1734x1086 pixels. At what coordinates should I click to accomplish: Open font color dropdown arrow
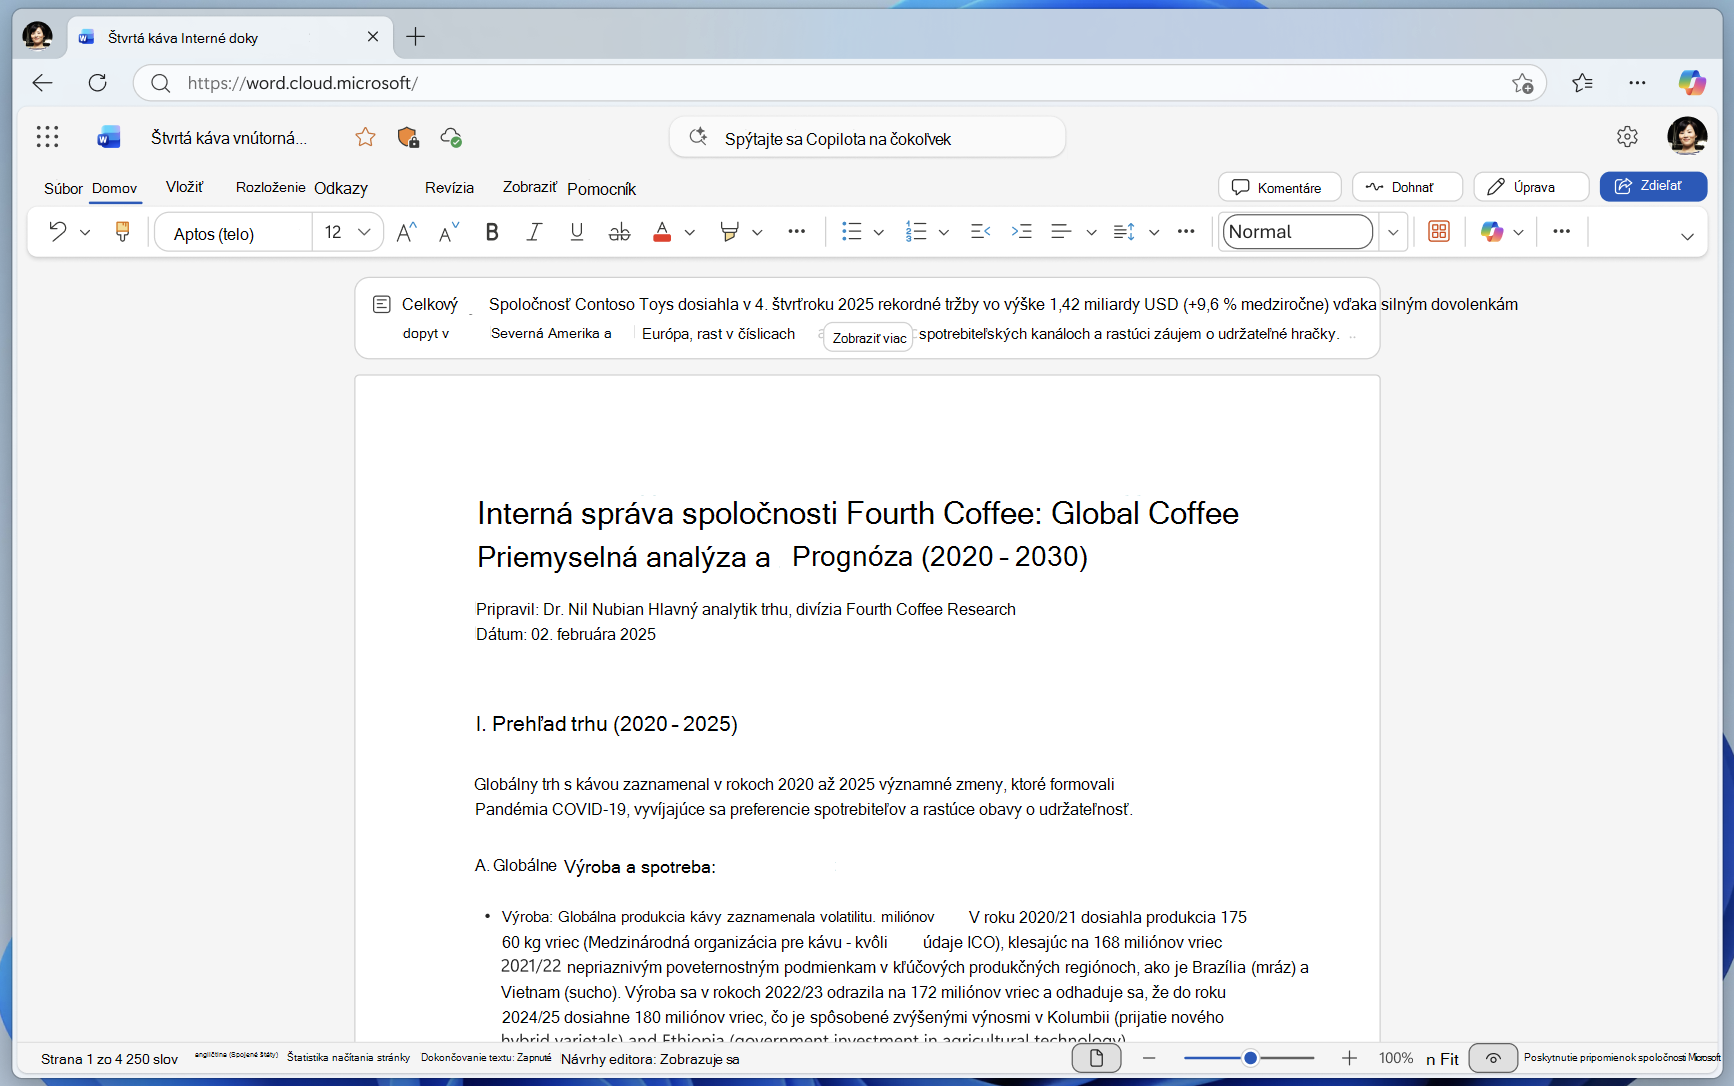[690, 232]
